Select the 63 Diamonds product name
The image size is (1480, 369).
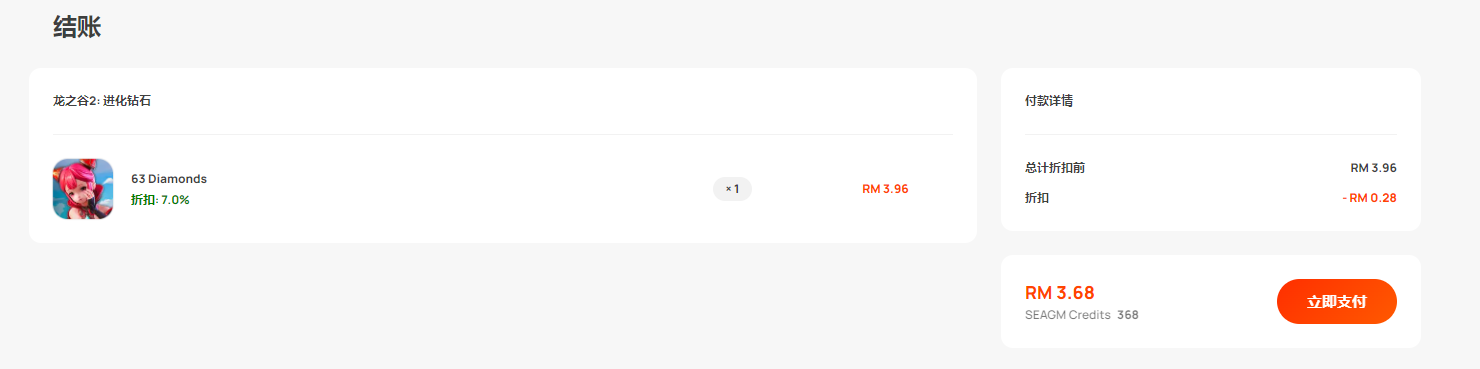pyautogui.click(x=169, y=178)
